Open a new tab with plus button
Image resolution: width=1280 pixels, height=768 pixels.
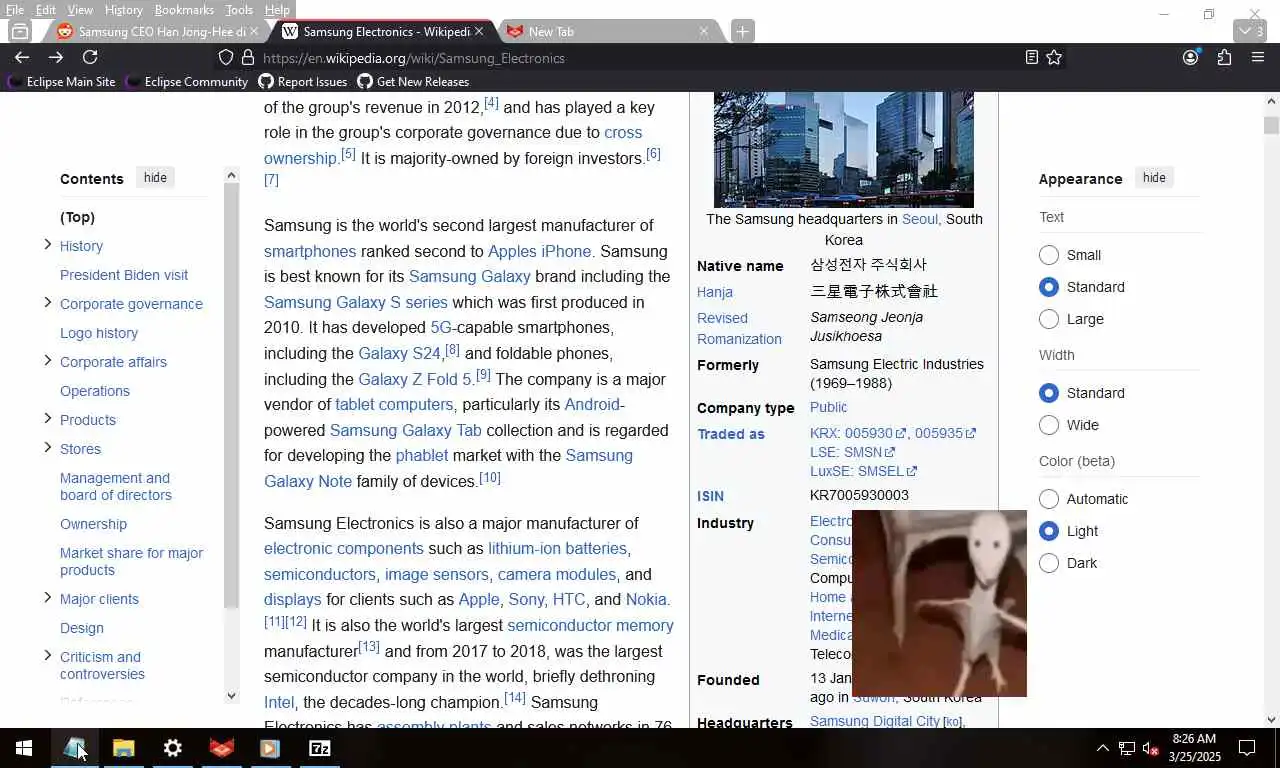point(742,31)
